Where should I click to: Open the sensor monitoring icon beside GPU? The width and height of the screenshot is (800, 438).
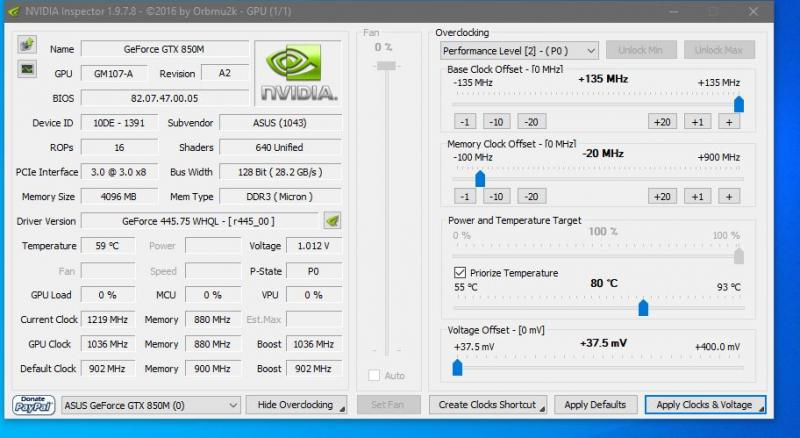27,69
